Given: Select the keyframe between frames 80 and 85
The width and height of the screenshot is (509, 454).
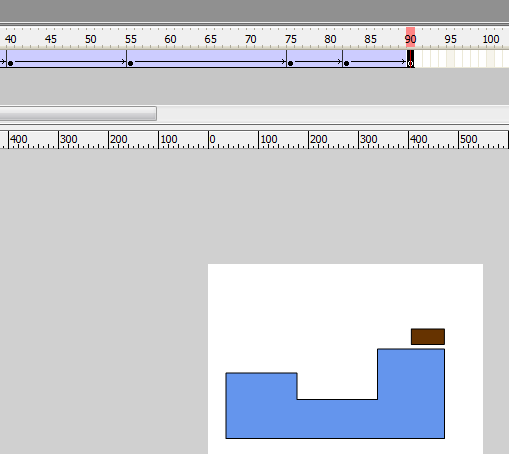Looking at the screenshot, I should (346, 63).
